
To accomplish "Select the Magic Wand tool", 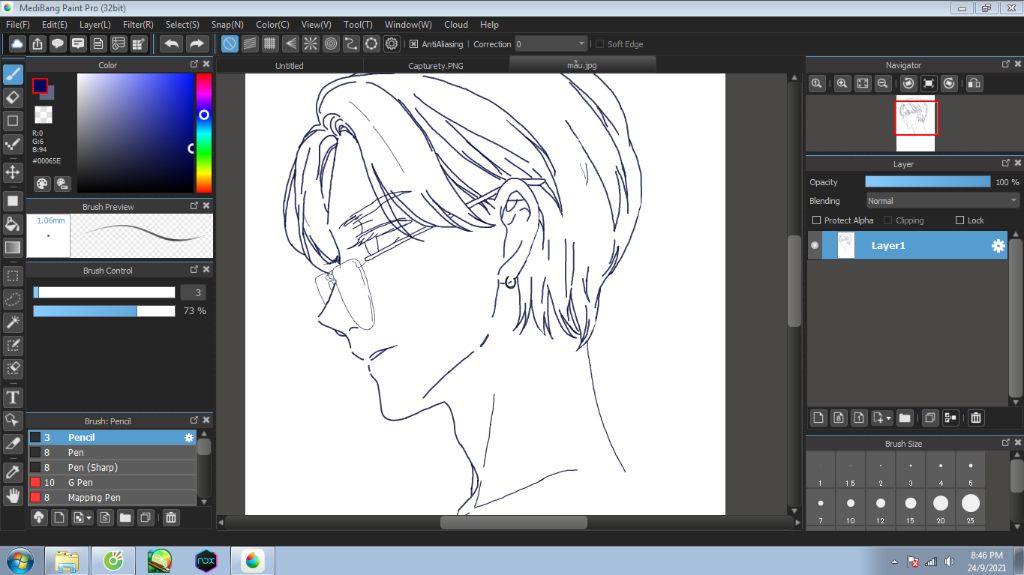I will (12, 322).
